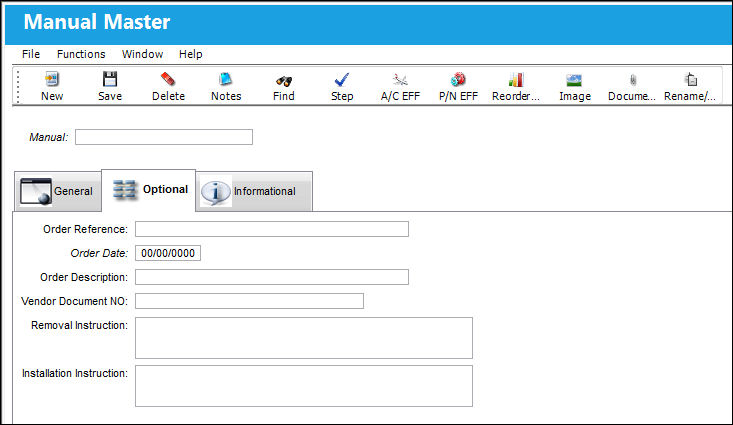Screen dimensions: 733x425
Task: Focus the Order Description field
Action: [x=272, y=277]
